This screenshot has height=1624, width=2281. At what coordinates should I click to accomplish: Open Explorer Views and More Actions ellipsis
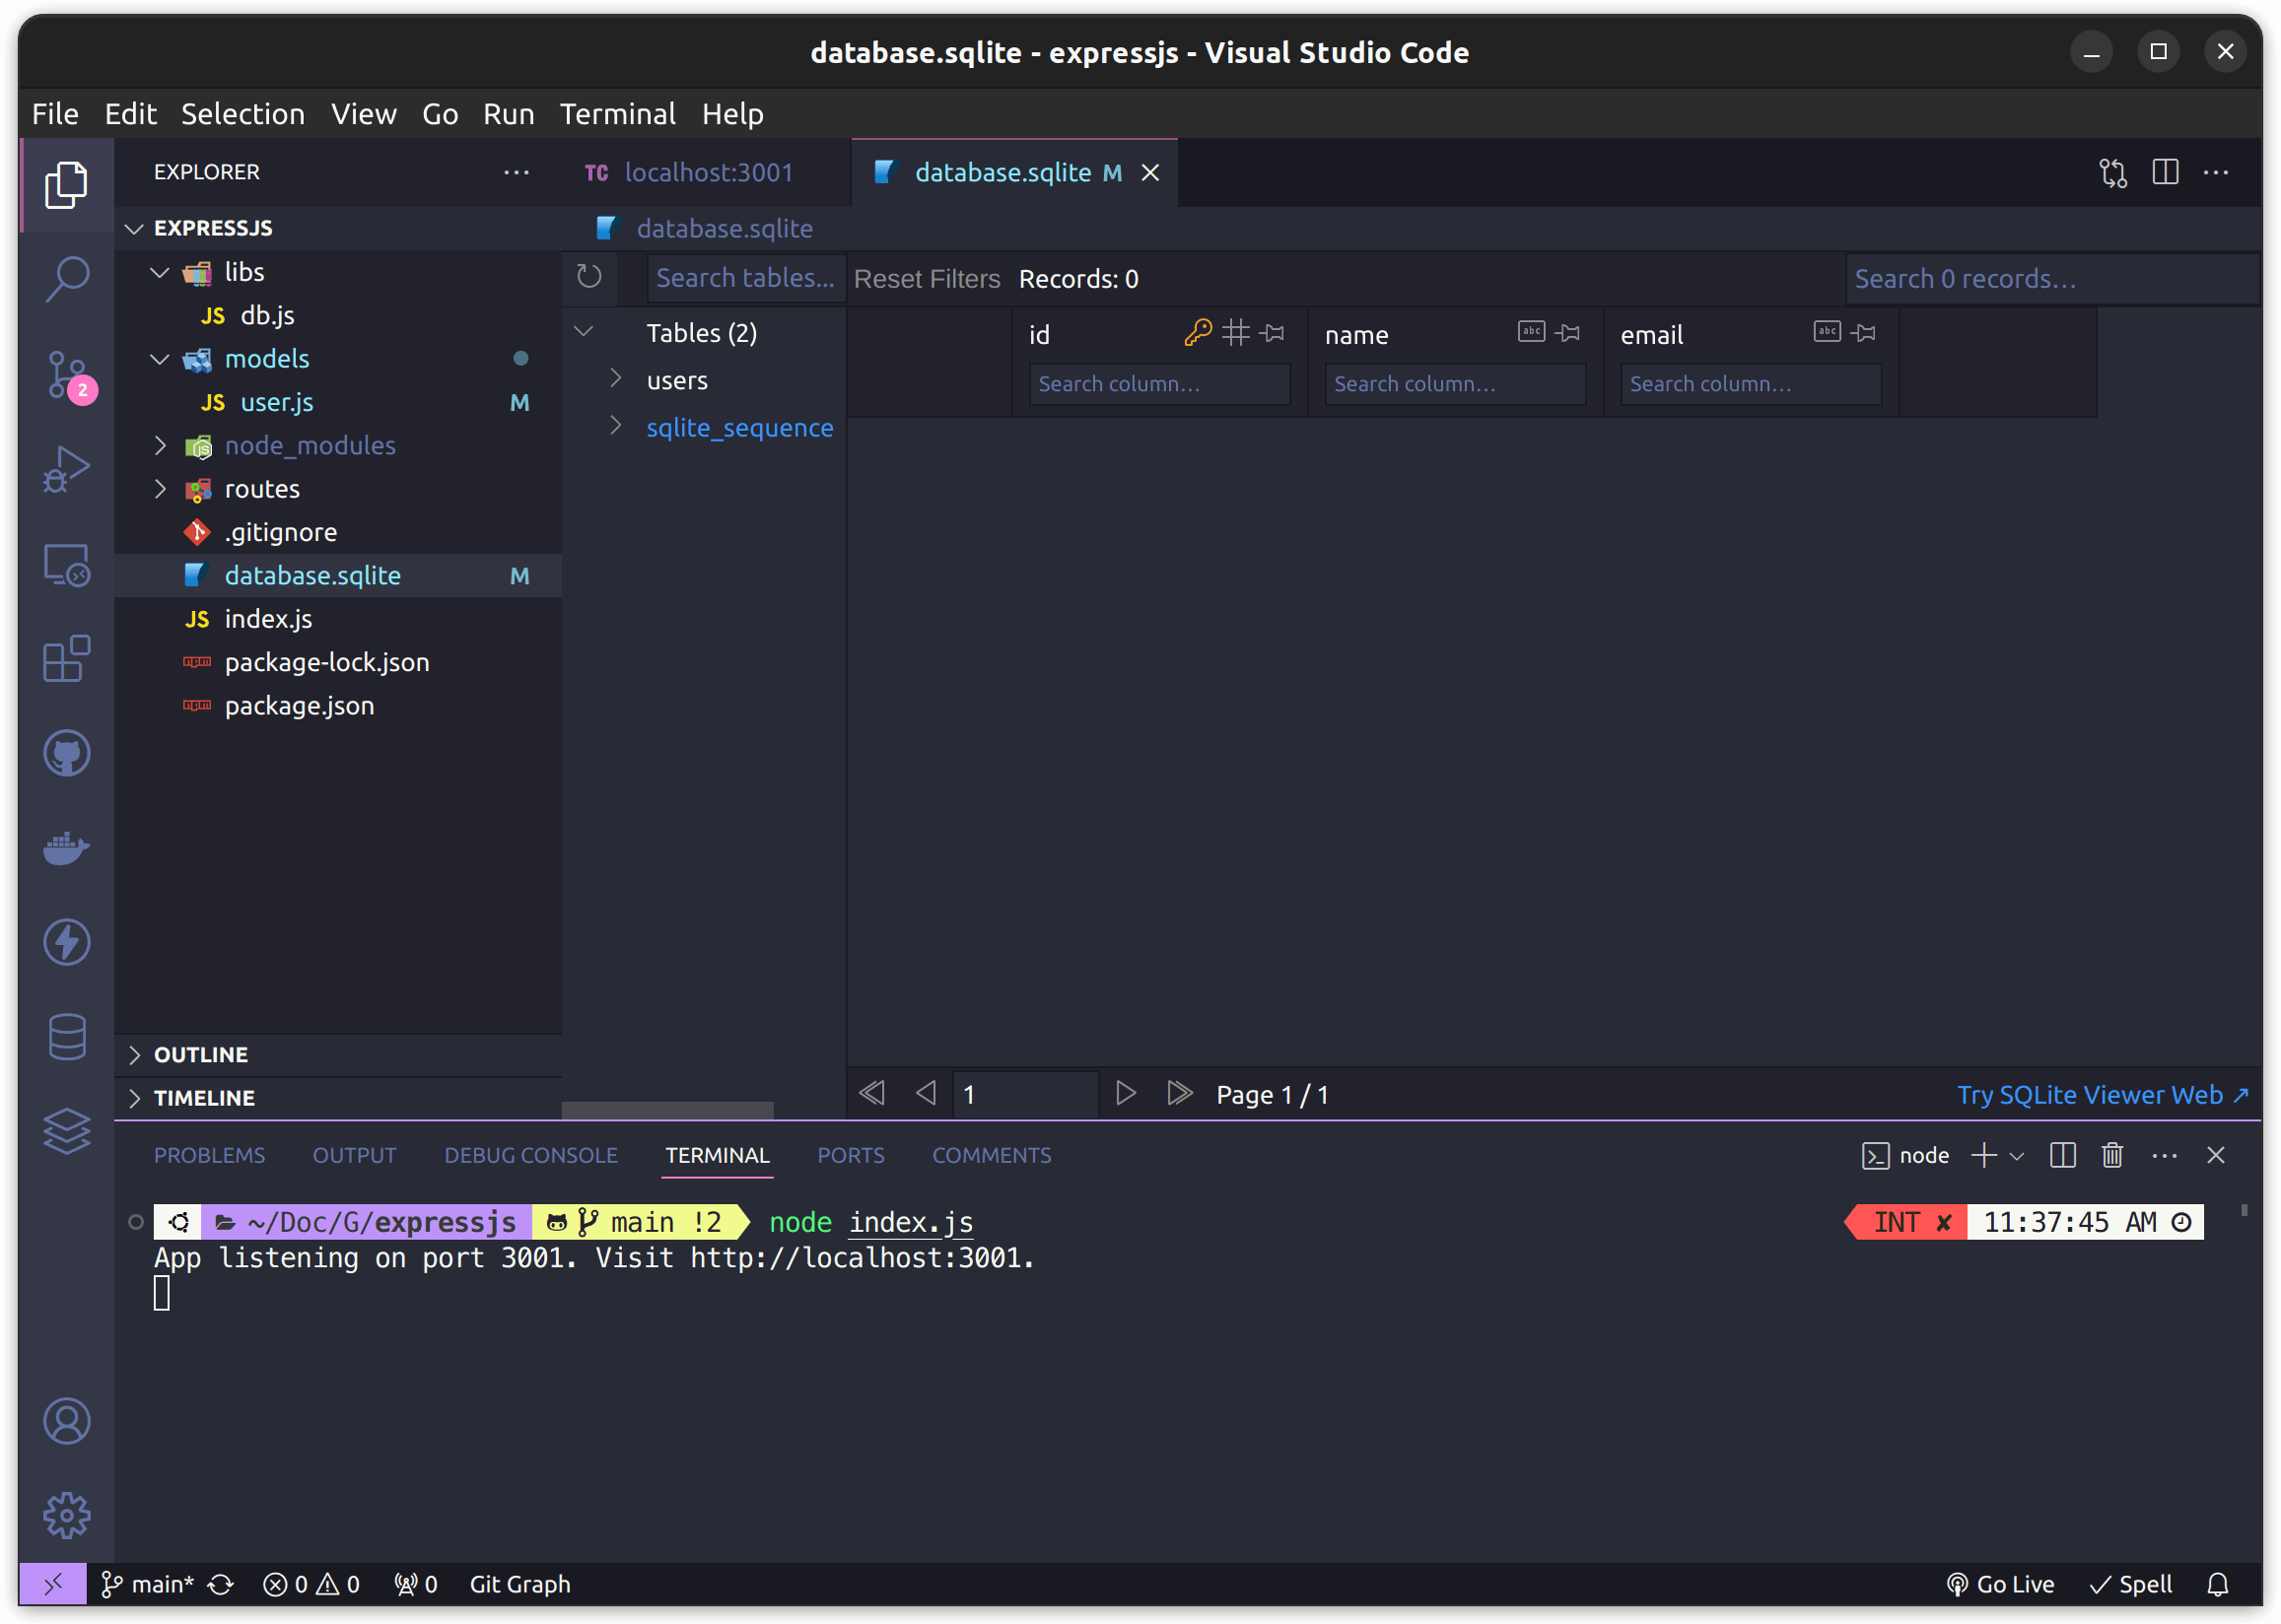pos(517,172)
